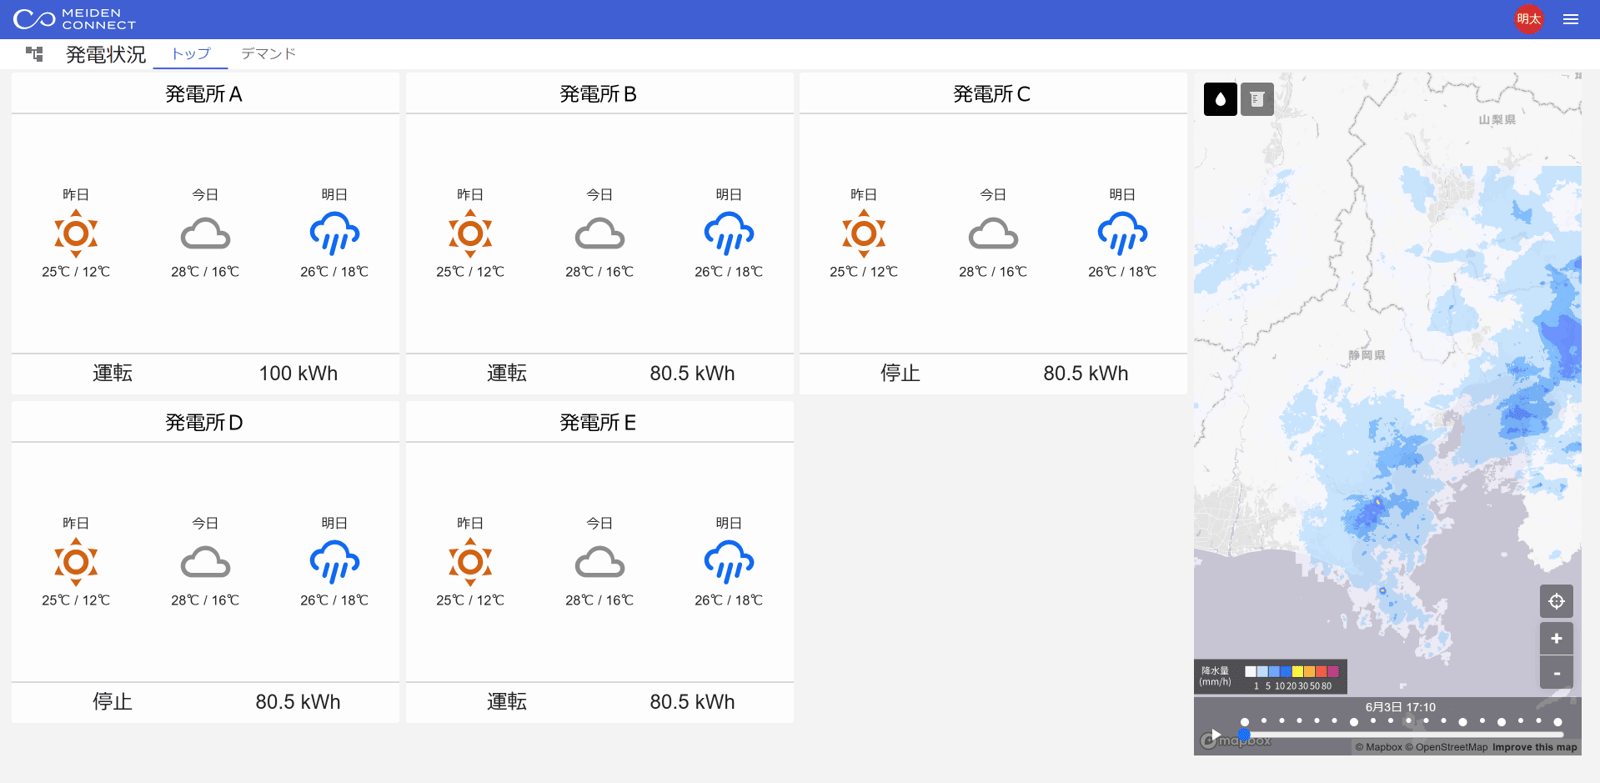Open the 発電所C card header
Image resolution: width=1600 pixels, height=783 pixels.
point(993,94)
